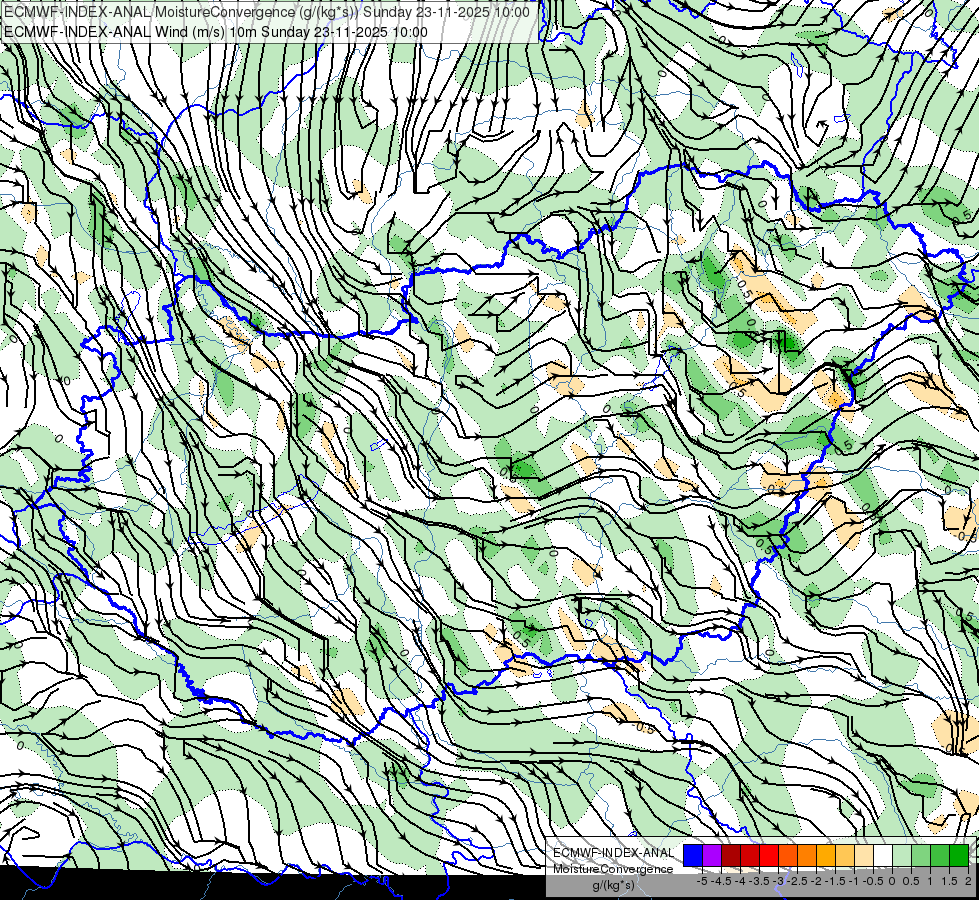Click the purple legend swatch between -5 and -4.5
Screen dimensions: 979x900
coord(712,855)
